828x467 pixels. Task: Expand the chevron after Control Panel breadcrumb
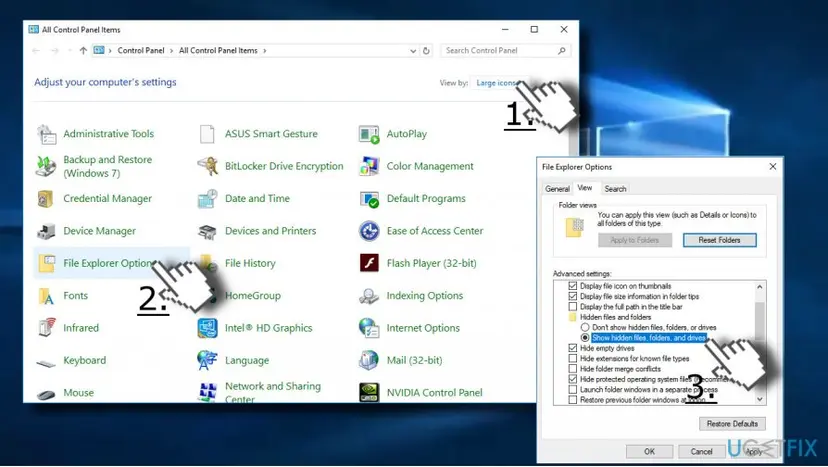171,51
